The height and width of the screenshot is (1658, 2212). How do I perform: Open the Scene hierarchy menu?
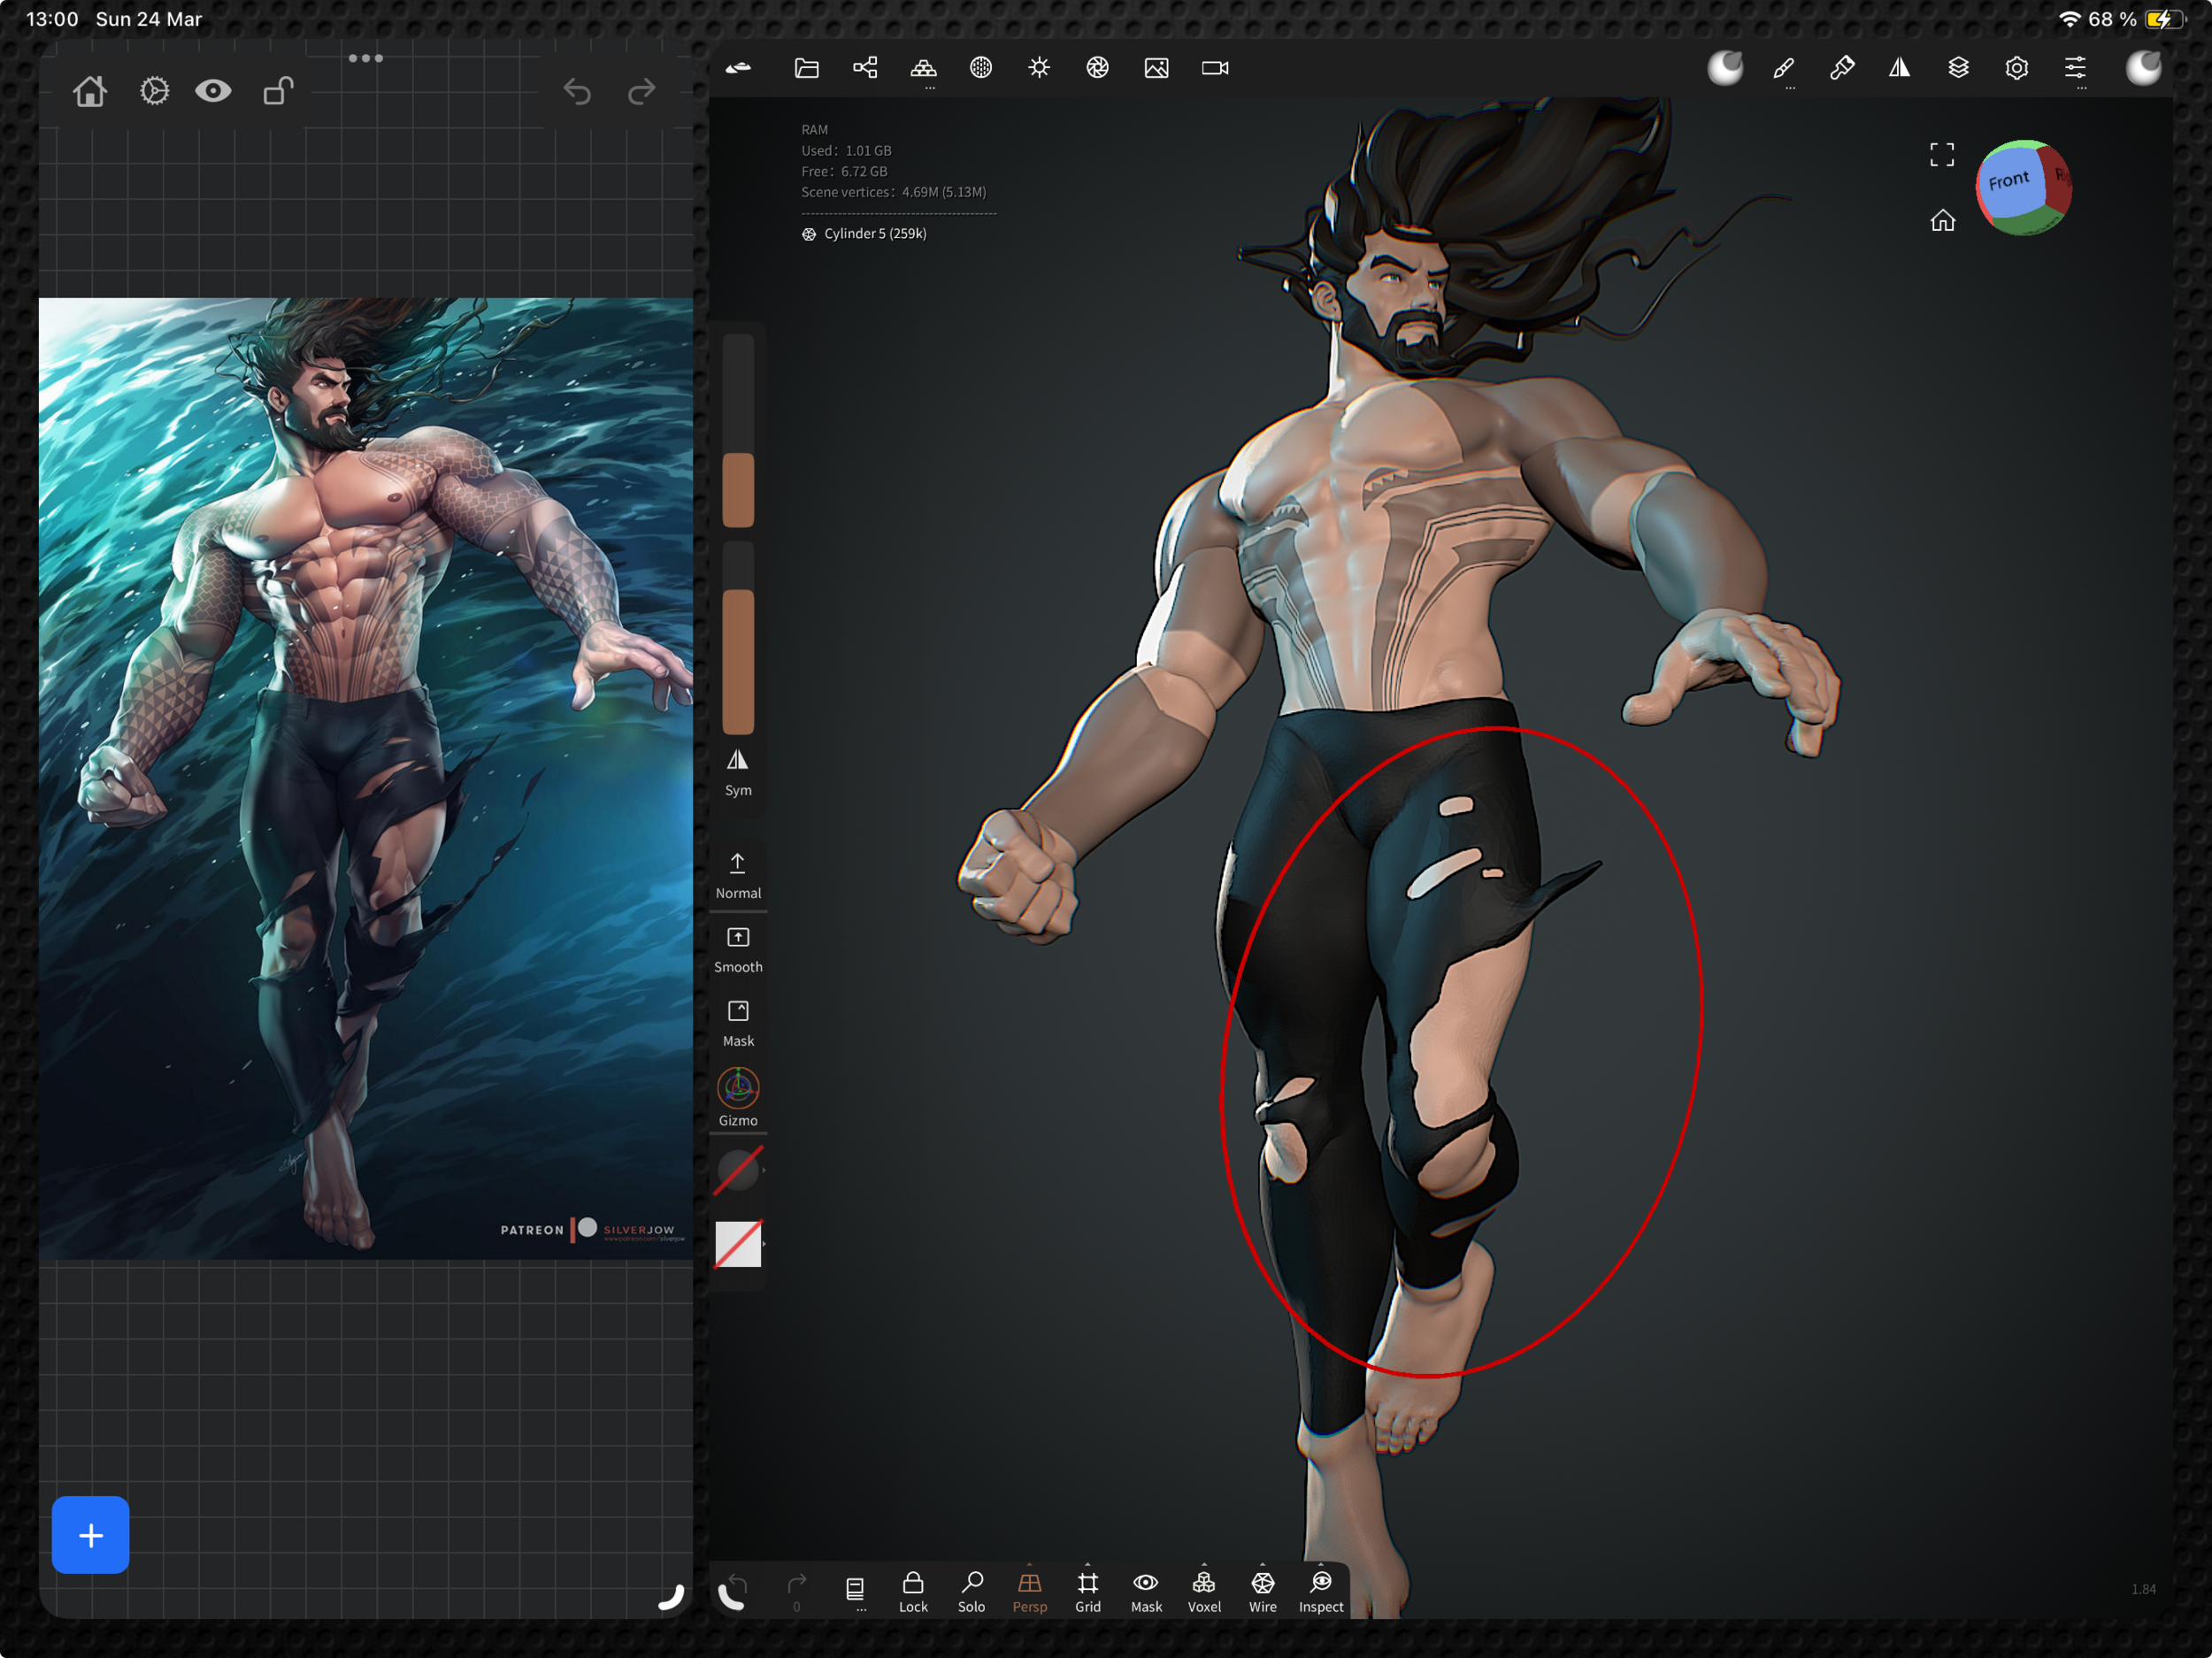point(865,68)
